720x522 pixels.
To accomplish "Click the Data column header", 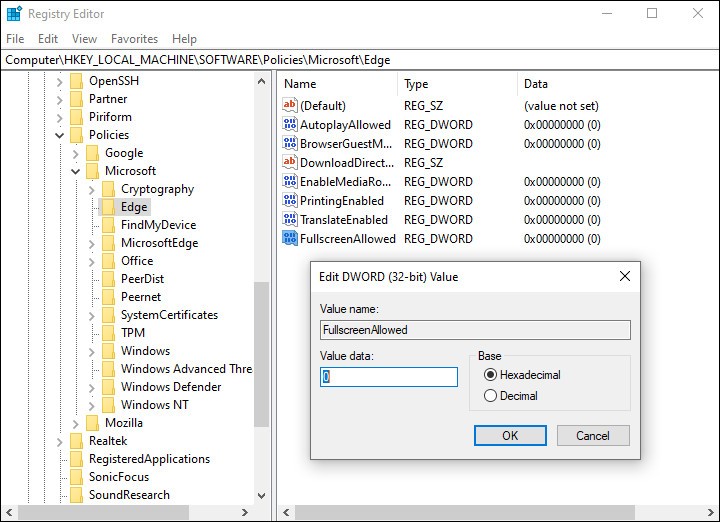I will 619,84.
